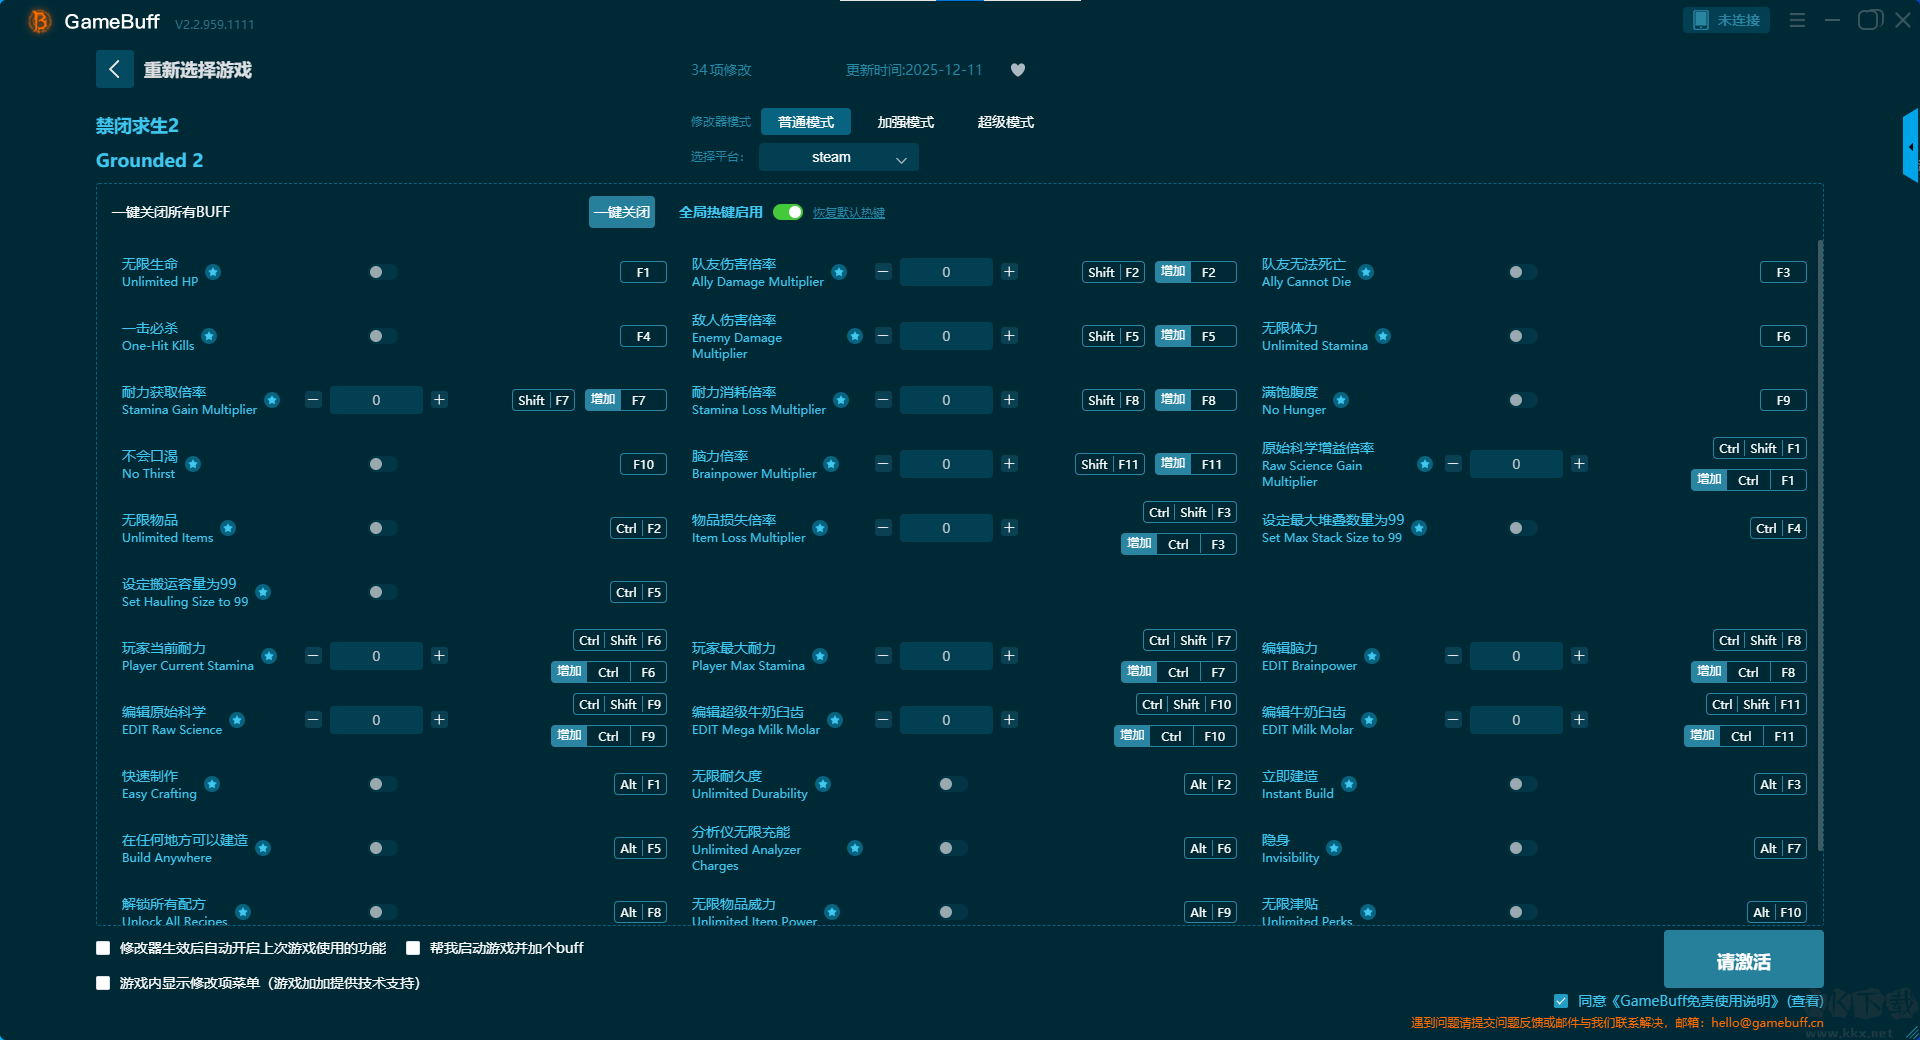The image size is (1920, 1040).
Task: Click the star icon beside Invisibility
Action: pos(1334,848)
